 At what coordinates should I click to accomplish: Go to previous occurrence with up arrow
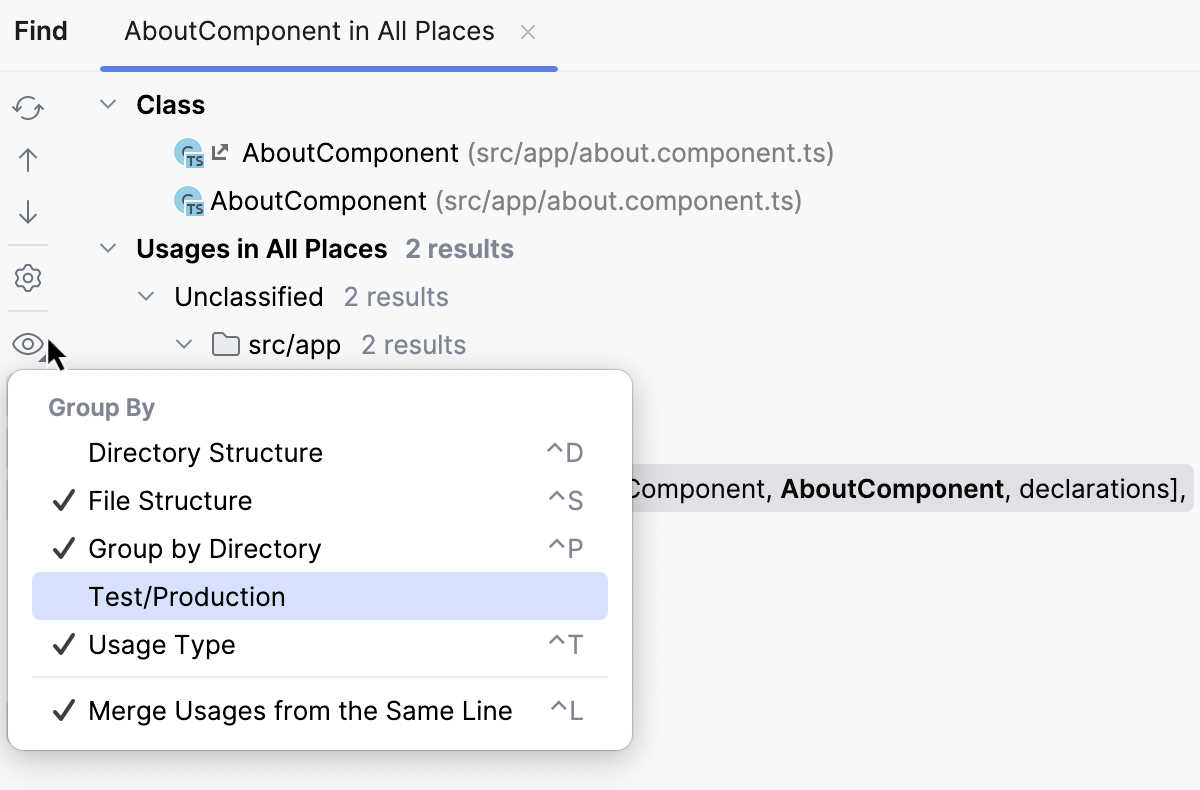(x=28, y=160)
